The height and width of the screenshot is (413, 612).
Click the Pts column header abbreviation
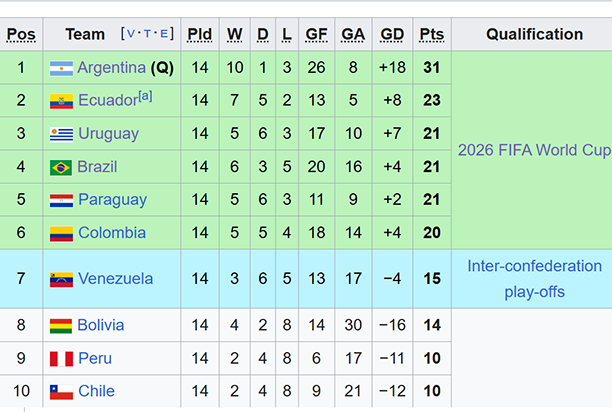point(432,34)
